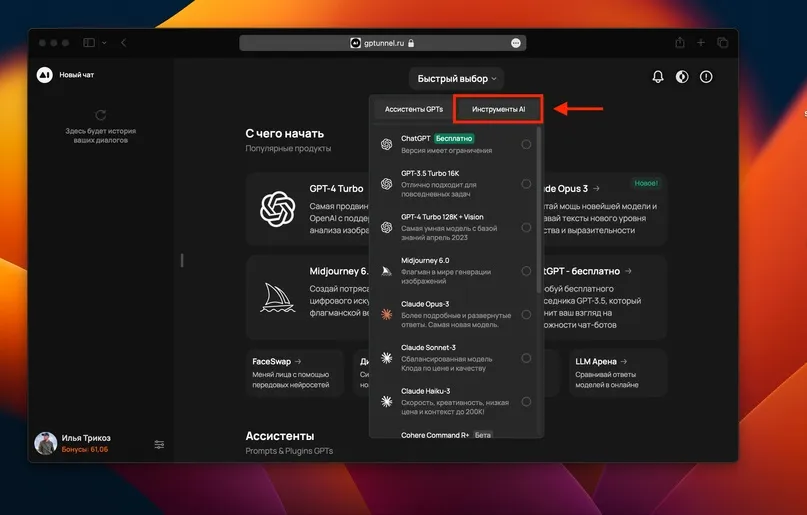Select the Midjourney 6.0 radio button
The image size is (807, 515).
tap(526, 271)
